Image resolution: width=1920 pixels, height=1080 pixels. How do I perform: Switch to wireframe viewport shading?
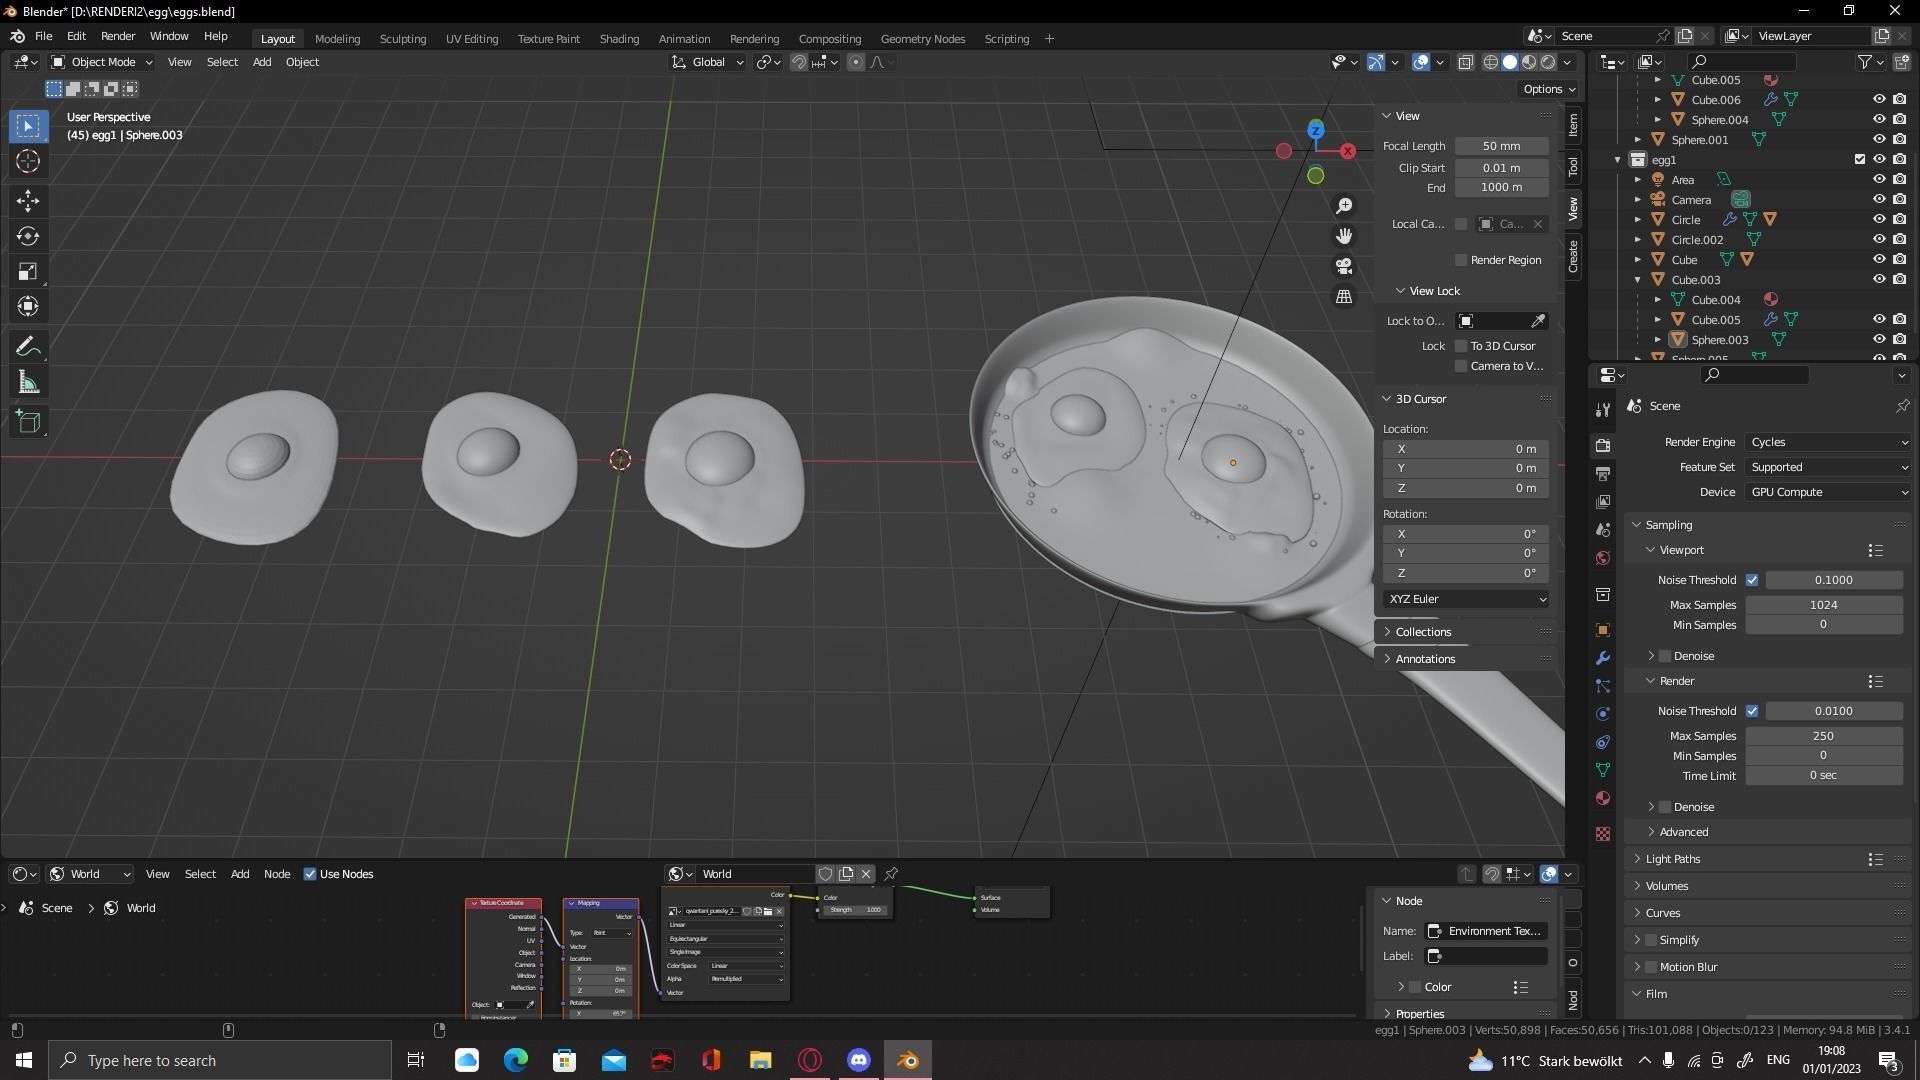1490,62
